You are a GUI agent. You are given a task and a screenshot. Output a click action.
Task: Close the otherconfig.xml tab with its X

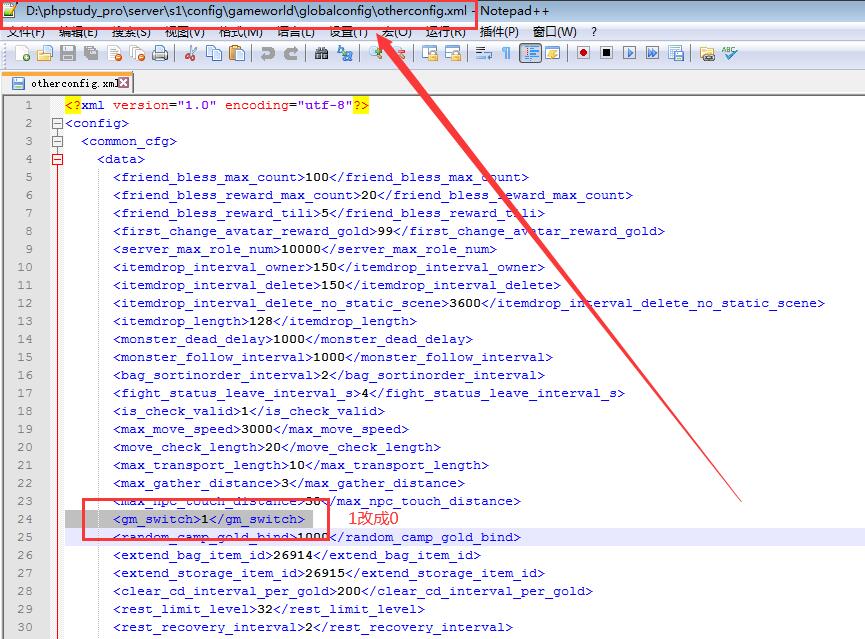point(123,83)
